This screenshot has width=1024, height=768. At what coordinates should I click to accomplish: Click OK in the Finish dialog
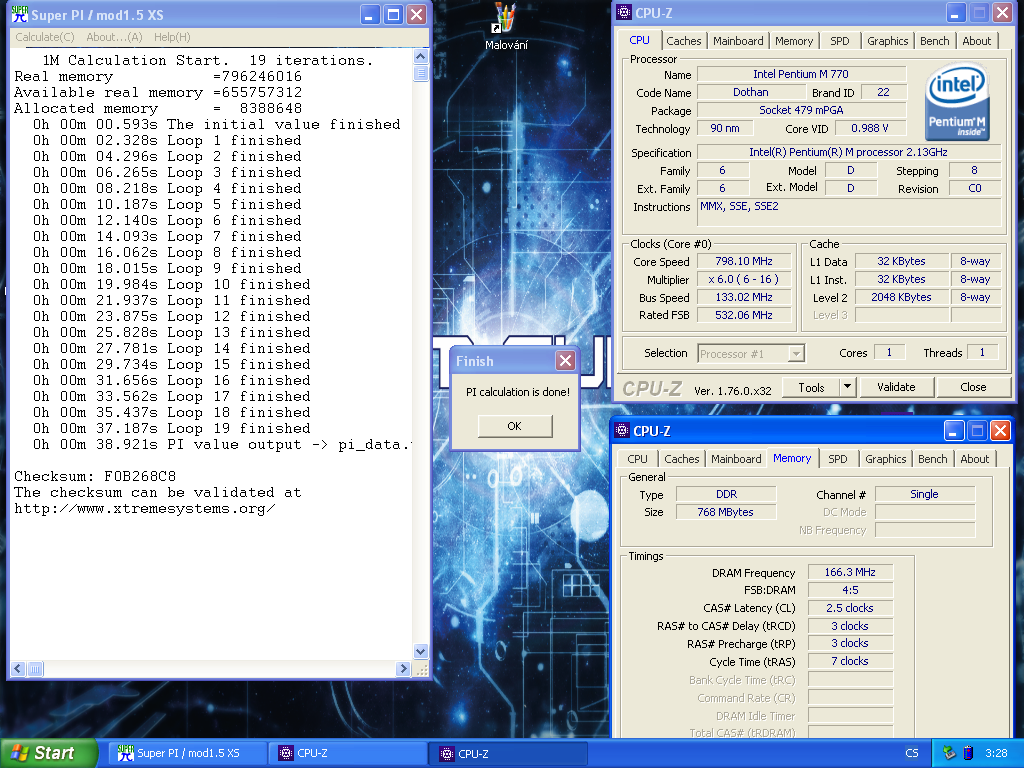tap(515, 426)
